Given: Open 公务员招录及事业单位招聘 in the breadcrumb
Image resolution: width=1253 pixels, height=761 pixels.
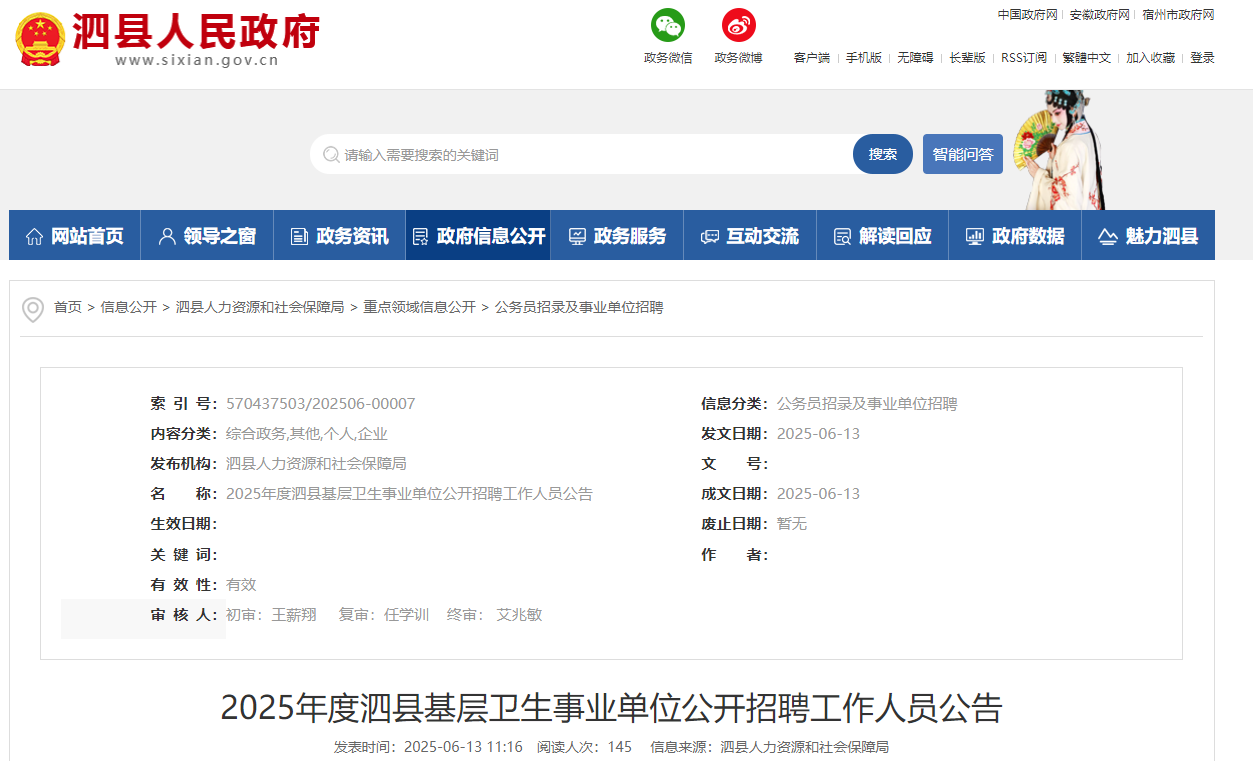Looking at the screenshot, I should pos(579,307).
